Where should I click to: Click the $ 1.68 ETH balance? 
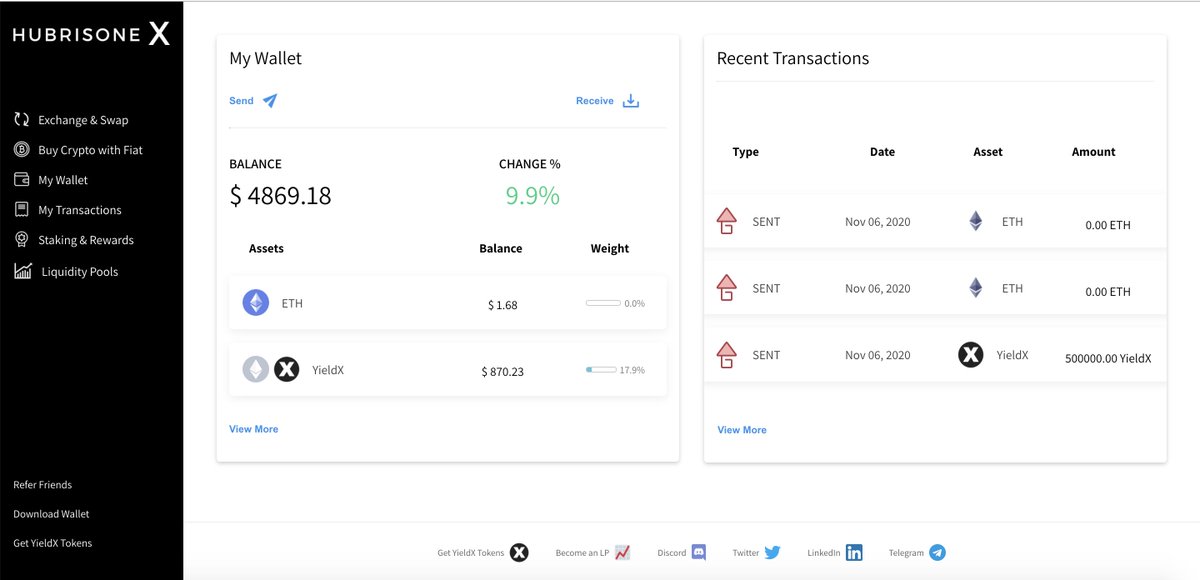[503, 305]
